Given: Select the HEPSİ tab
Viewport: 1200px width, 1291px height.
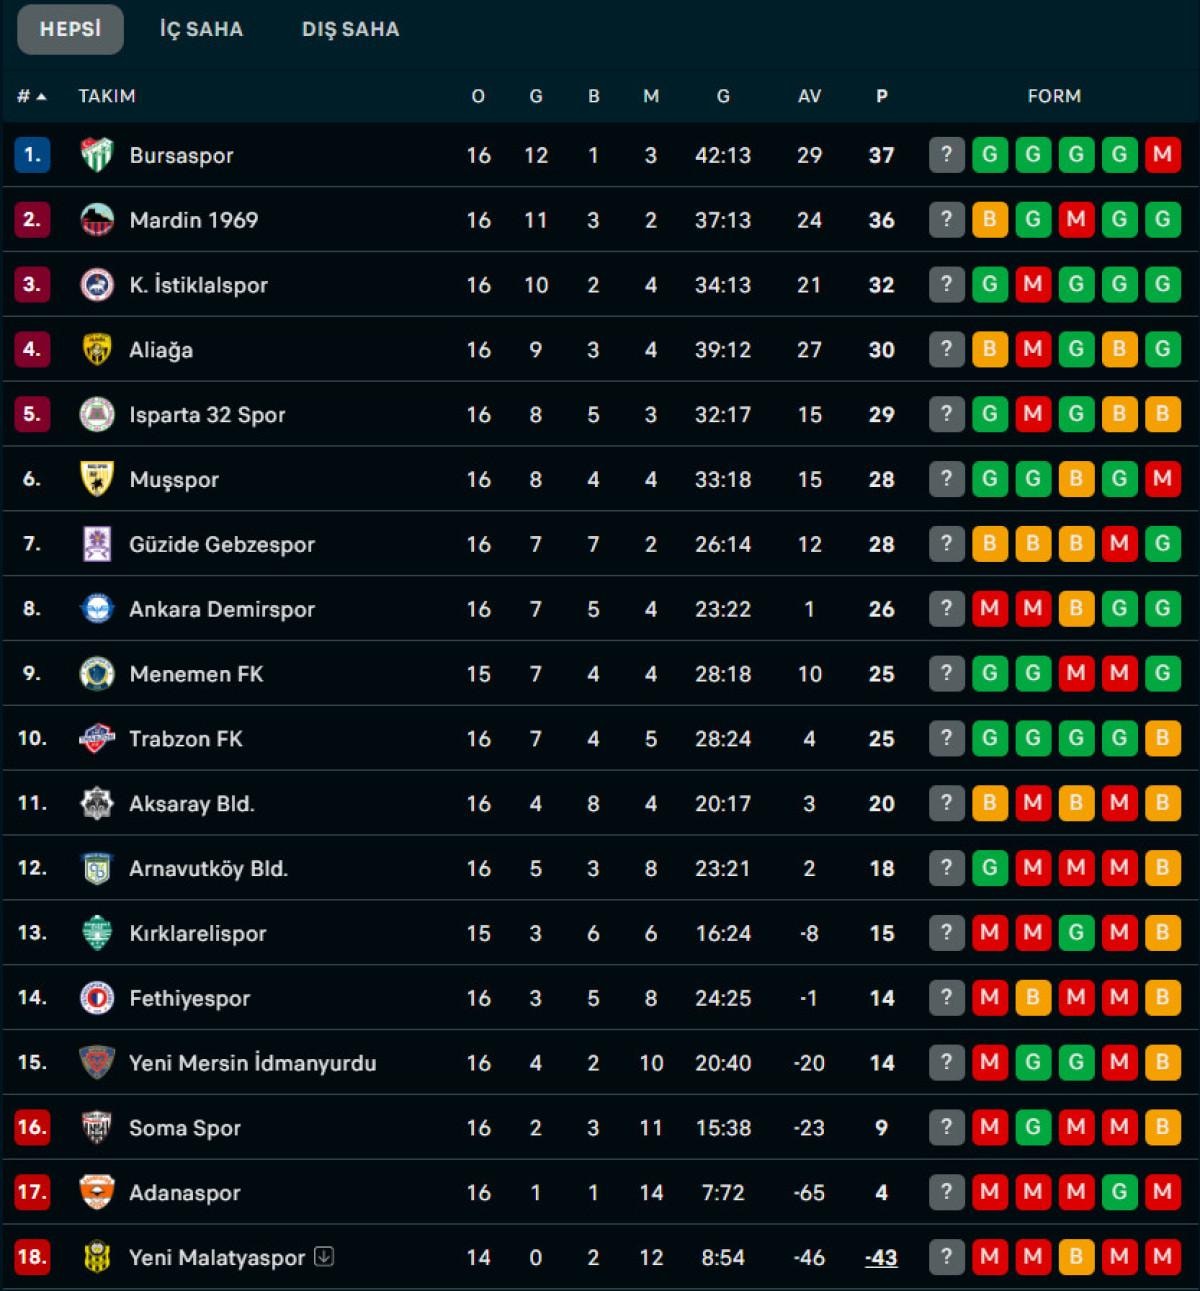Looking at the screenshot, I should click(x=70, y=29).
